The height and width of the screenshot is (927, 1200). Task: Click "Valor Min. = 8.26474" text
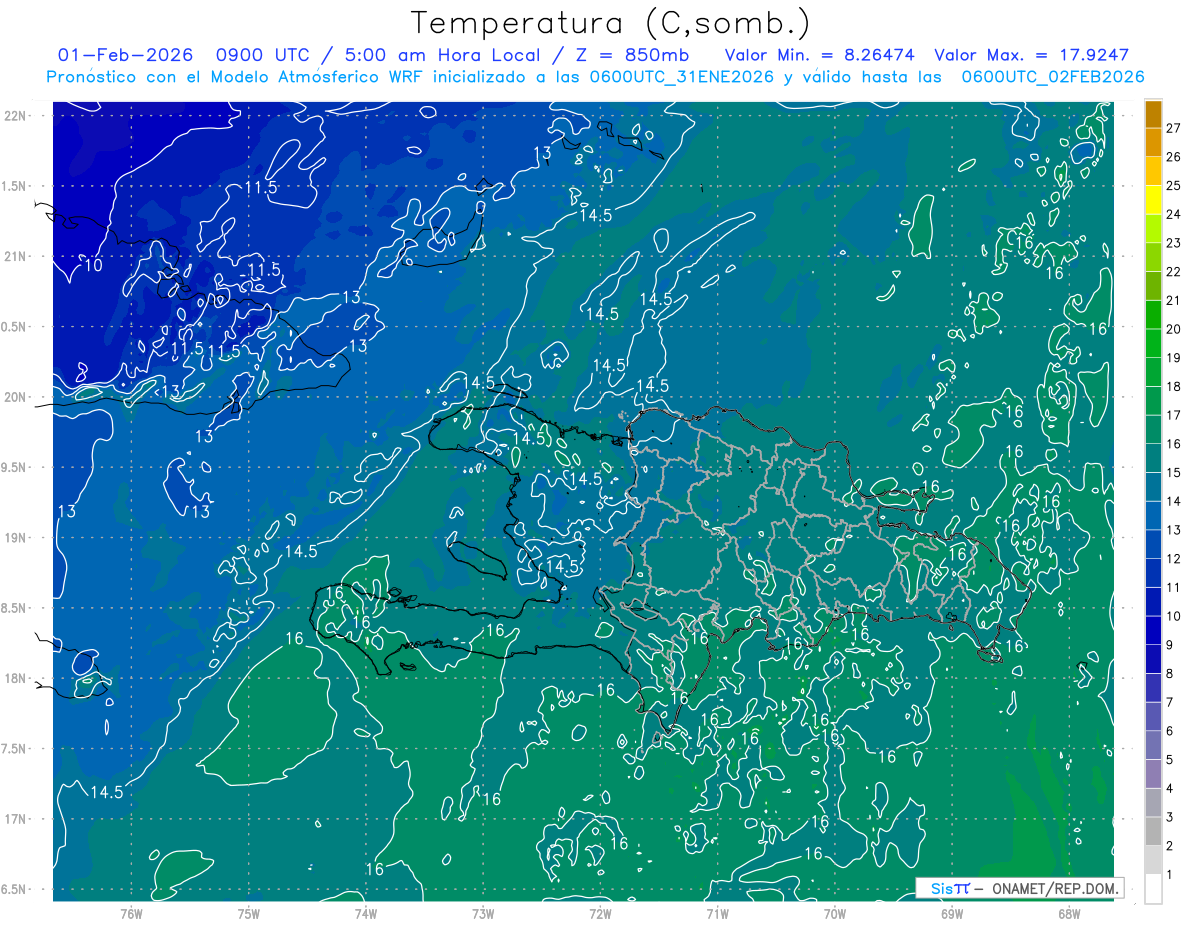click(820, 55)
